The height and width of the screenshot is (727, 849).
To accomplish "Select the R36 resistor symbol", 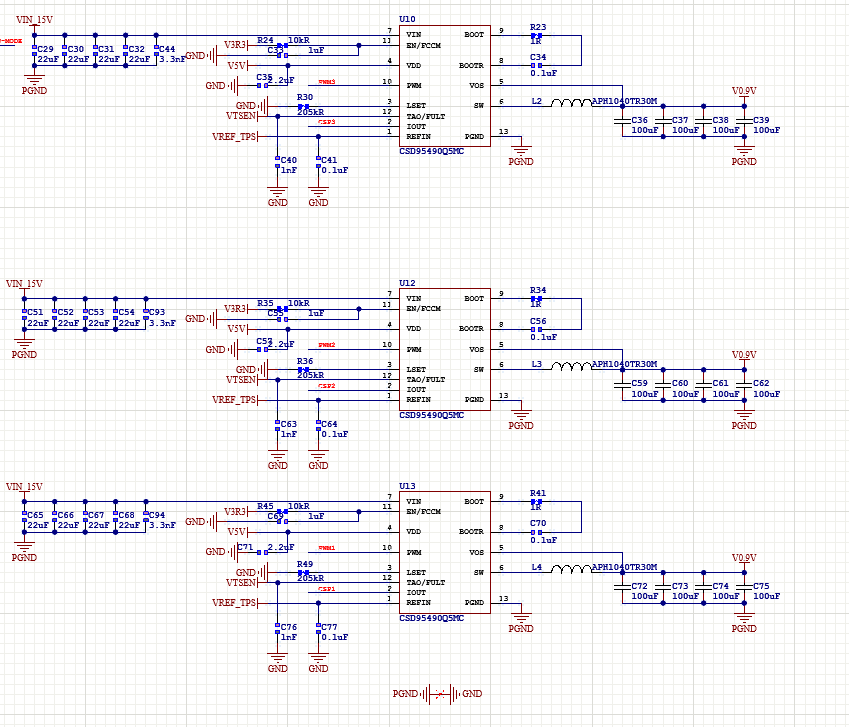I will pyautogui.click(x=303, y=370).
